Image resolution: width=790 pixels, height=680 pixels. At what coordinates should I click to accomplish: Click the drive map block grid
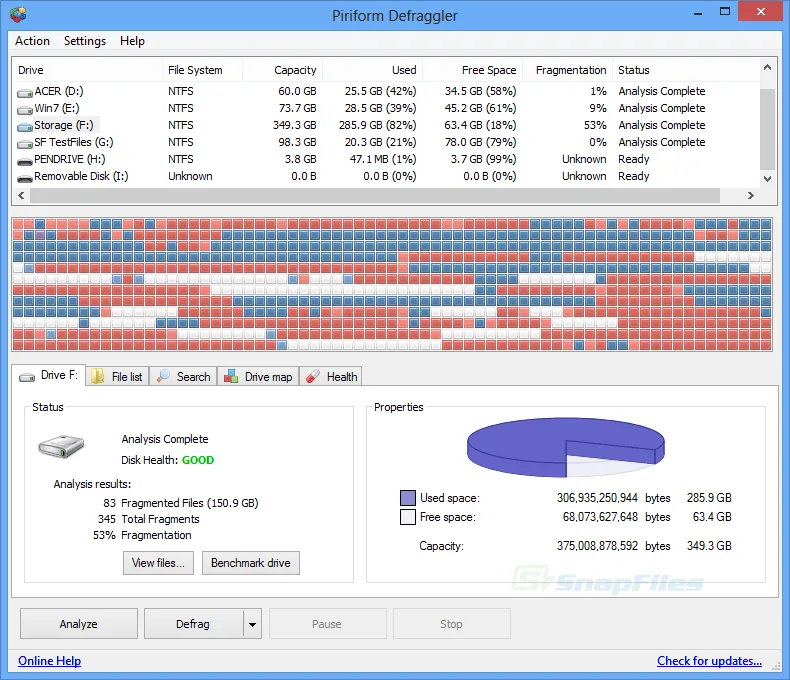(x=392, y=284)
